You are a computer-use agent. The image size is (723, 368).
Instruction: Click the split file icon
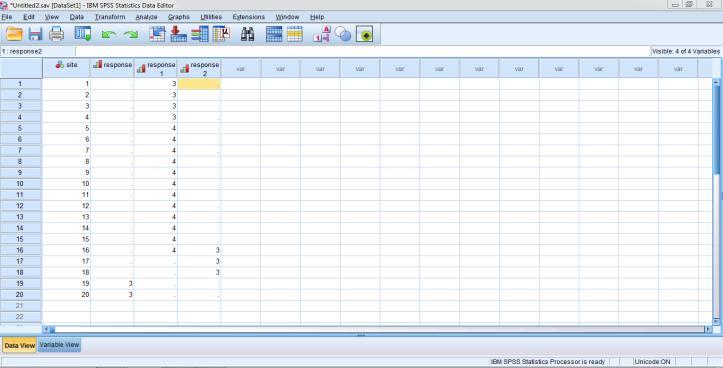click(x=274, y=34)
